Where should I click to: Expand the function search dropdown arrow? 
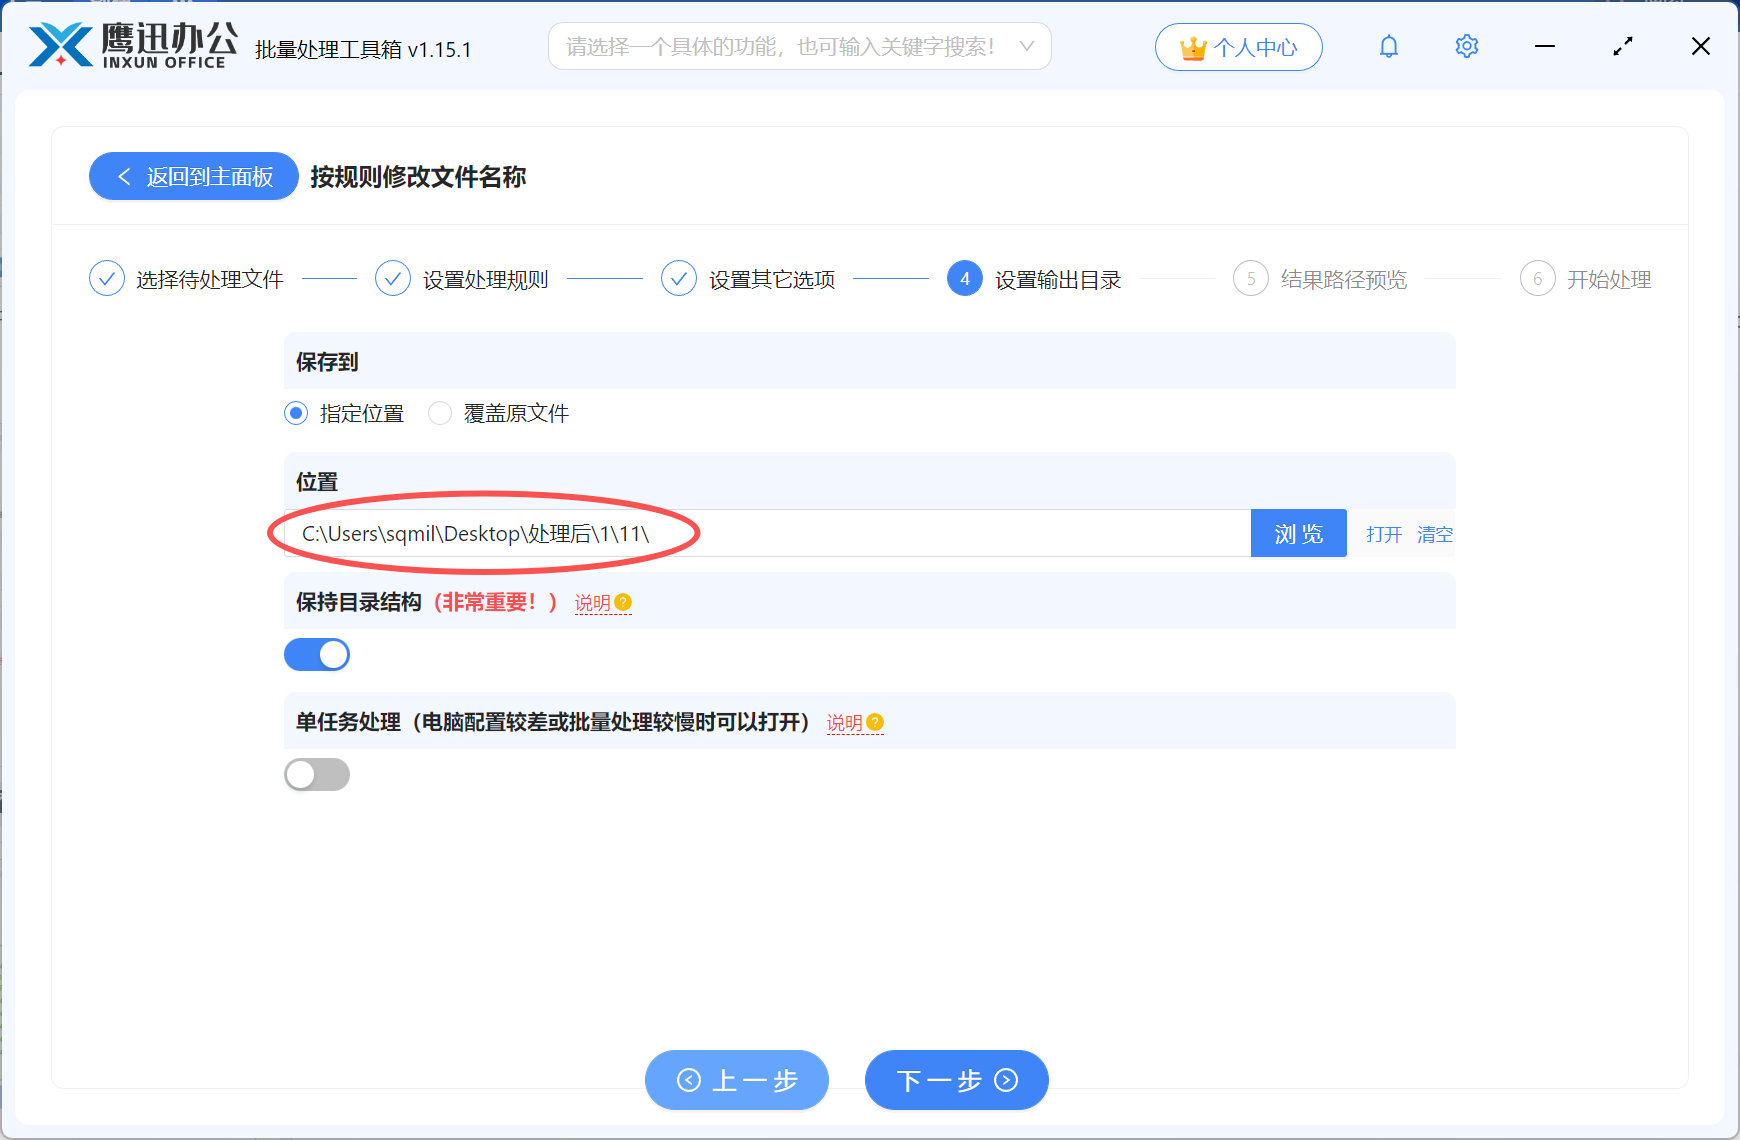pyautogui.click(x=1027, y=46)
